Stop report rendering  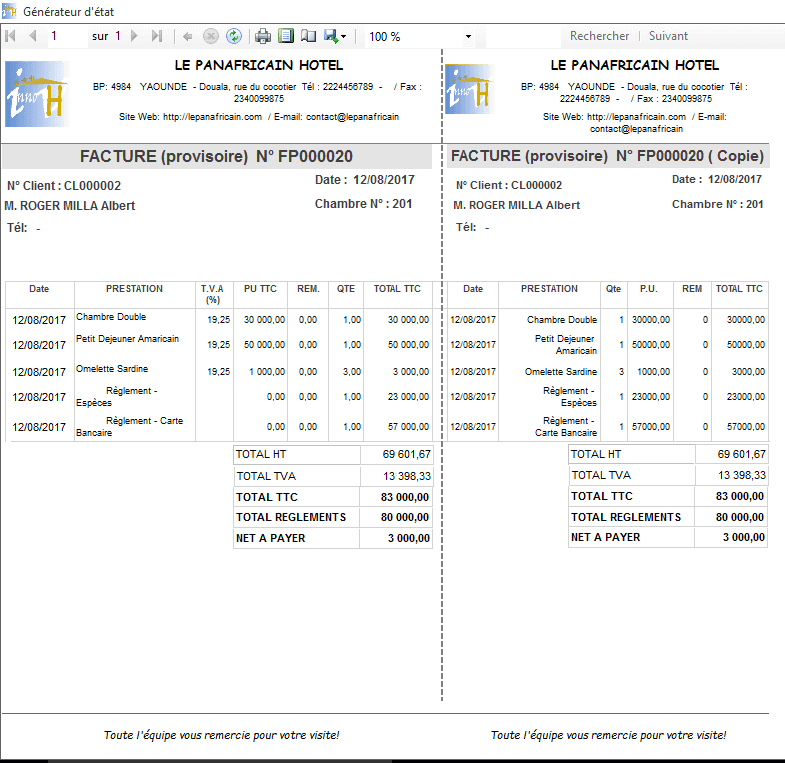210,36
